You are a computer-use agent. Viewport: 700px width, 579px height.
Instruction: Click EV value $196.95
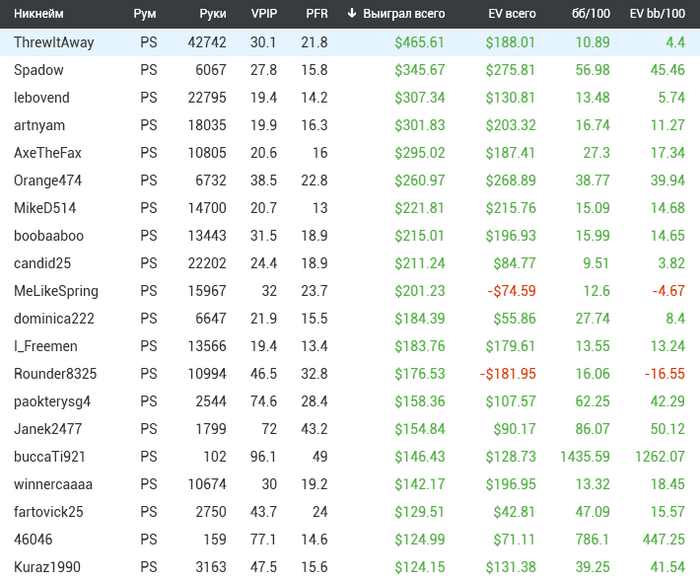[x=511, y=484]
